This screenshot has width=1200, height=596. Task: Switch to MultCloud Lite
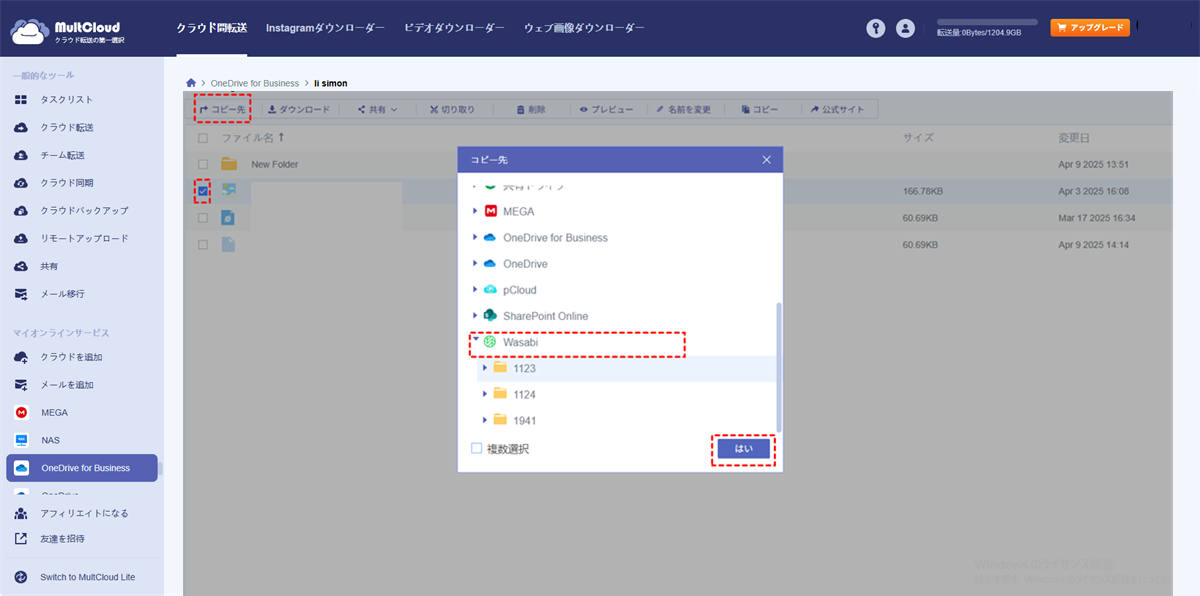click(x=85, y=577)
